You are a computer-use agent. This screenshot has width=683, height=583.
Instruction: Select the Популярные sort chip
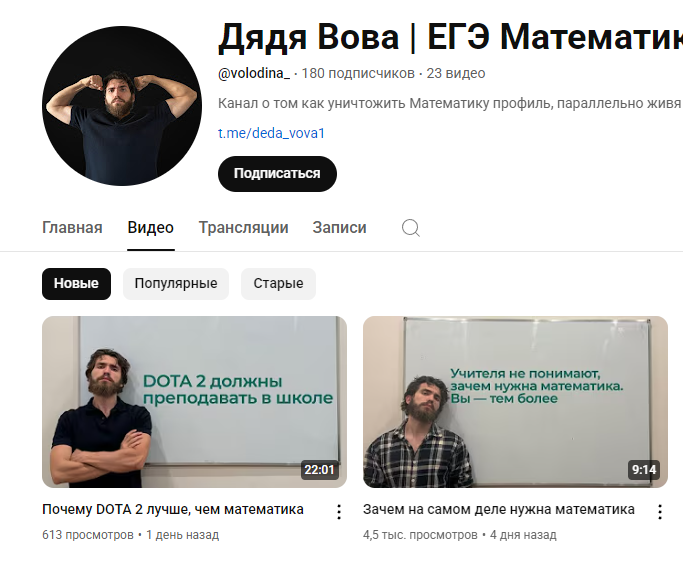(176, 284)
